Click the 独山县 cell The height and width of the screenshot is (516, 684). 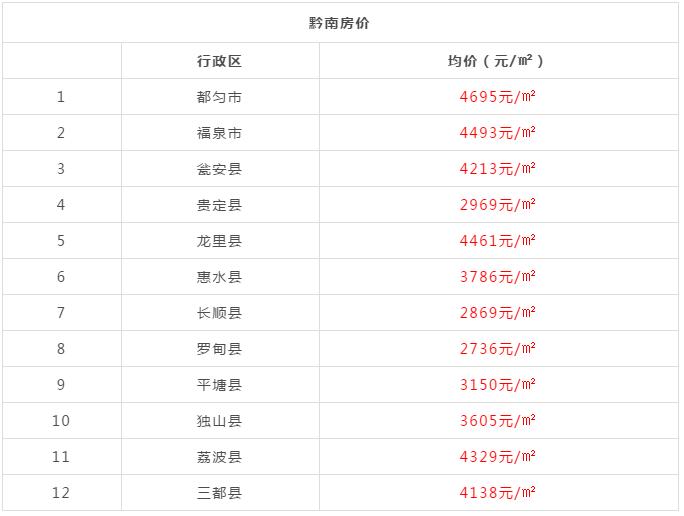[x=219, y=421]
